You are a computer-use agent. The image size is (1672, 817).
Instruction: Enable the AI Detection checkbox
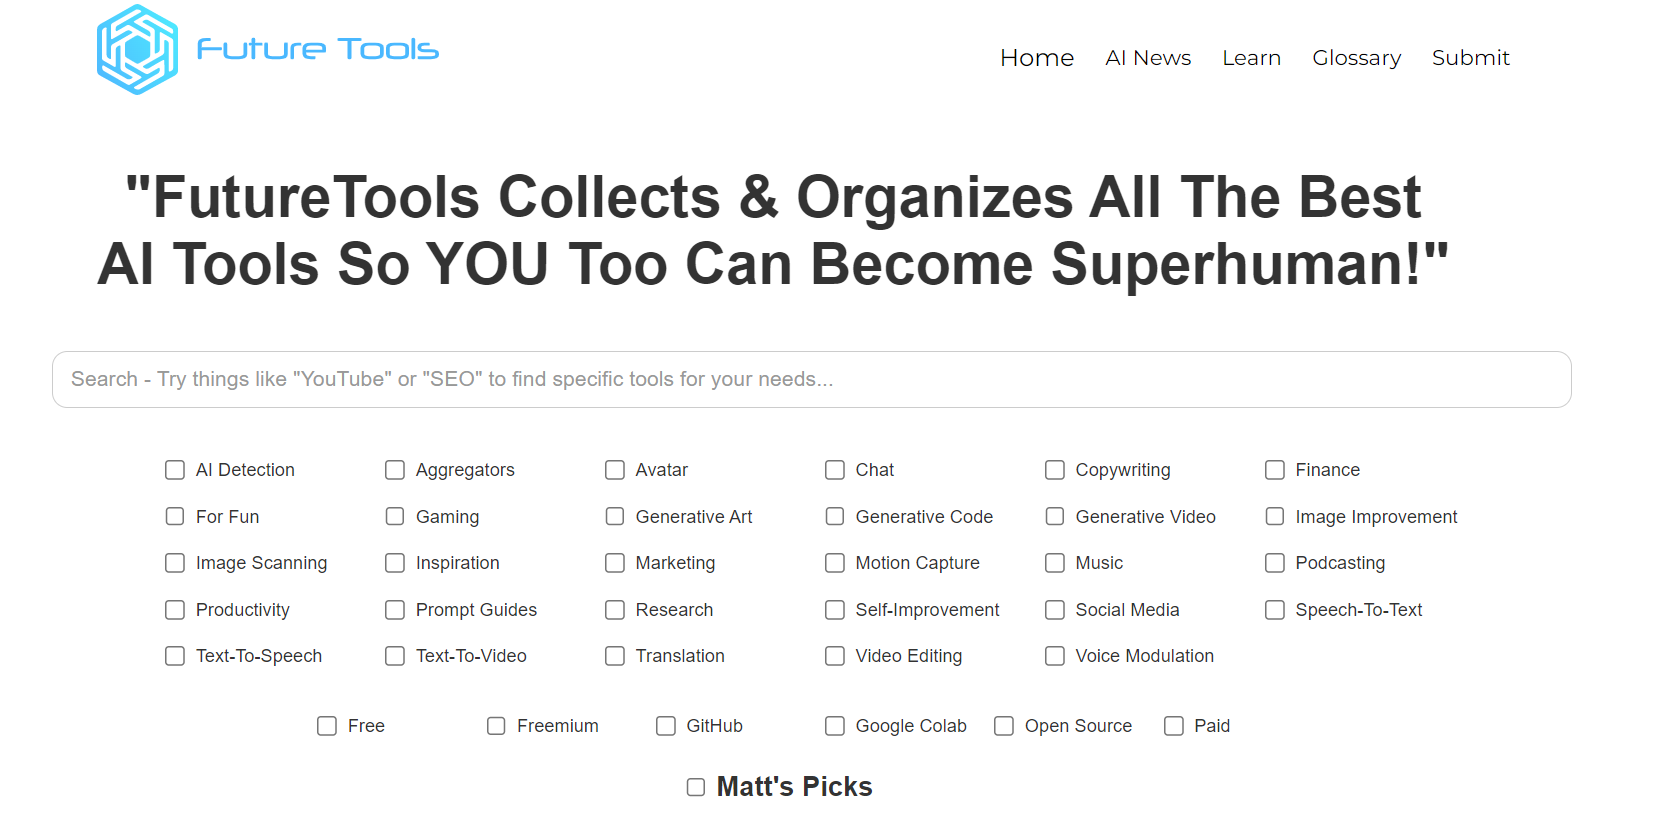pyautogui.click(x=175, y=470)
